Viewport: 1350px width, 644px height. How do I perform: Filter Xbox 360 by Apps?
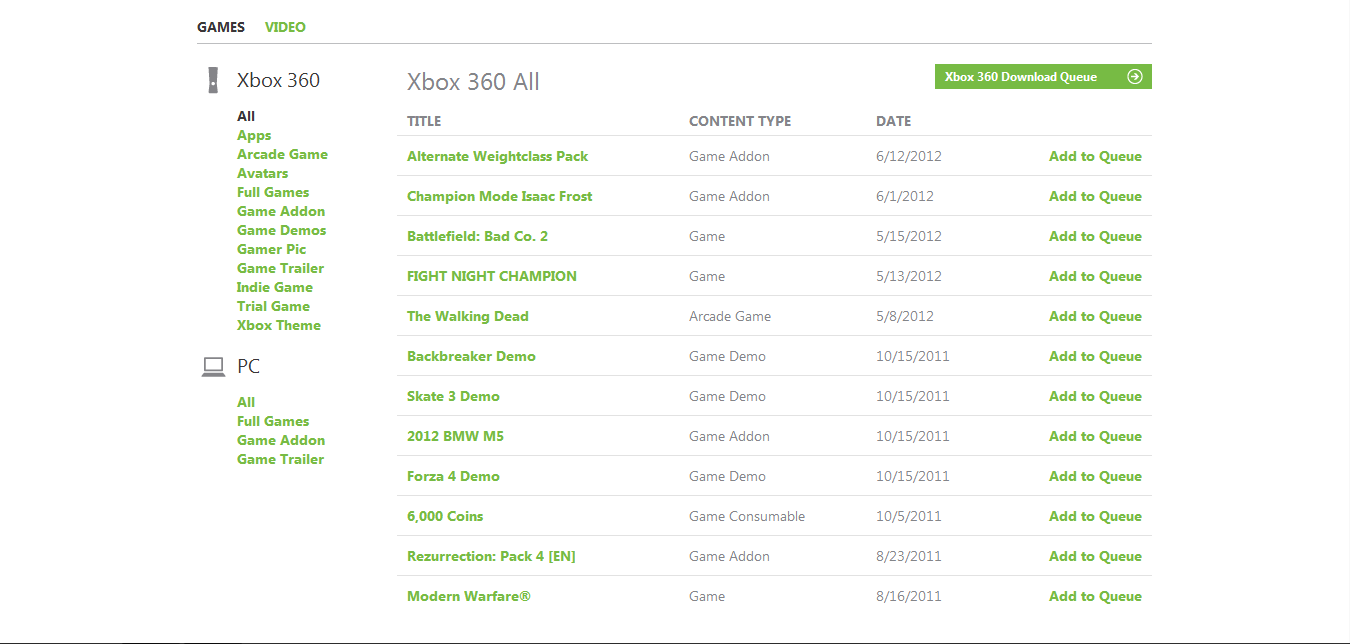254,135
